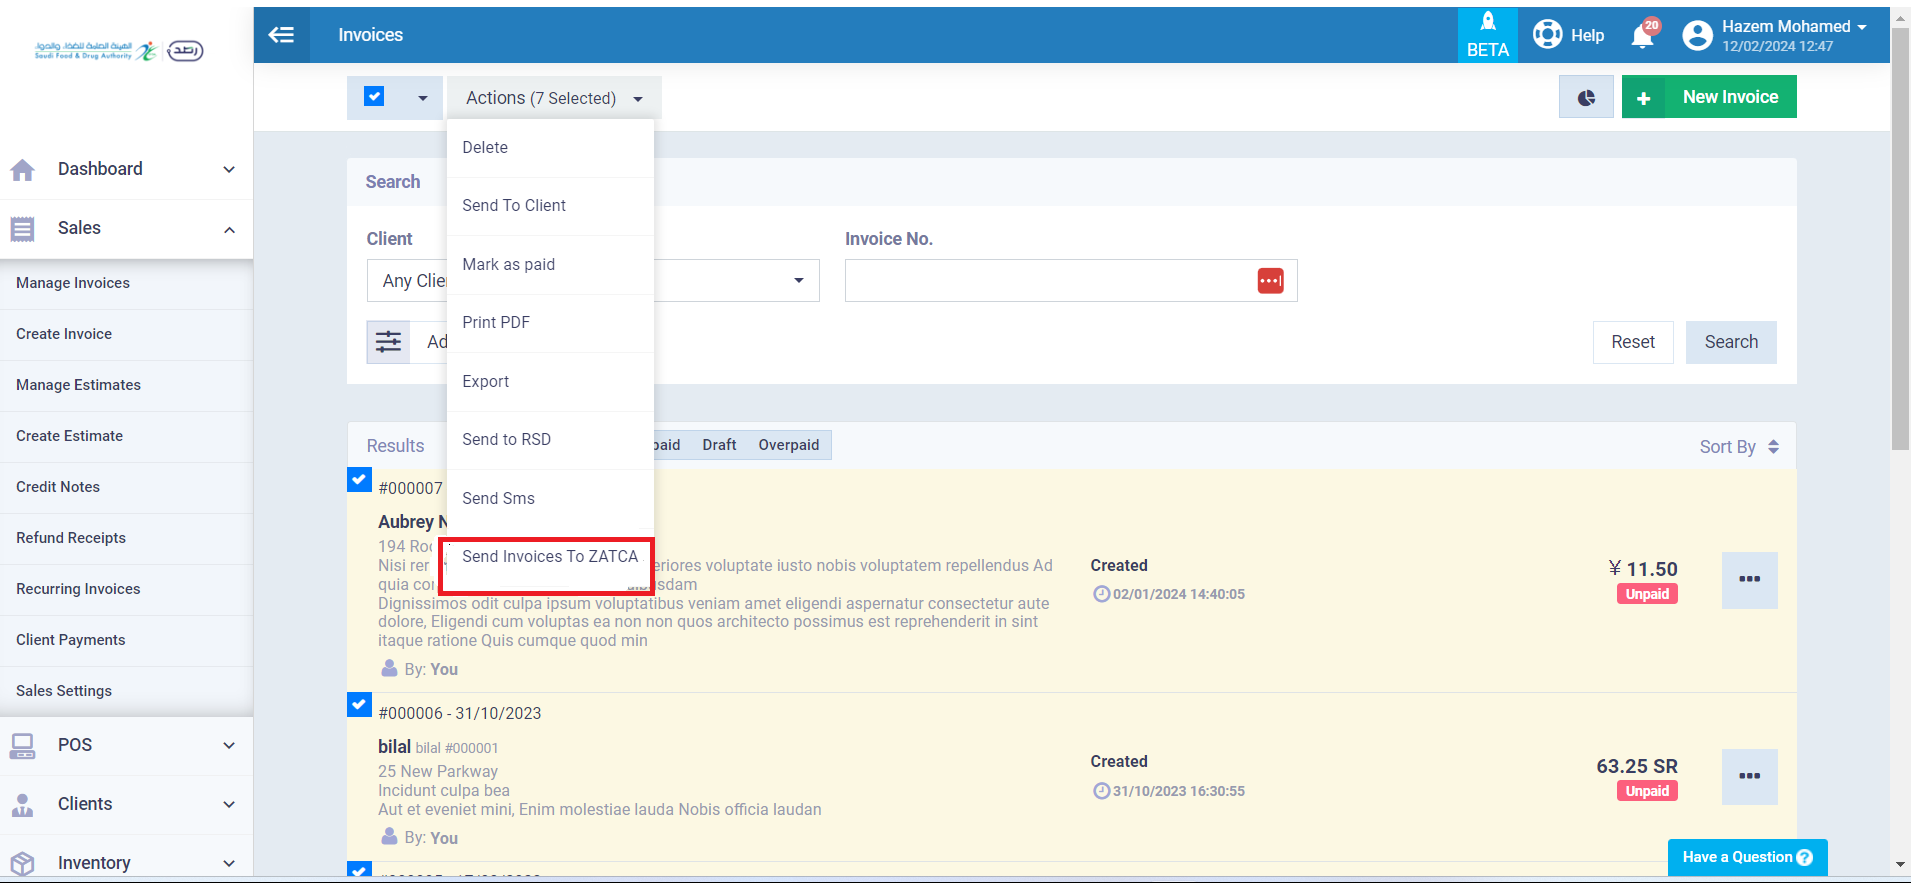
Task: Click the Help lifebuoy icon
Action: (1548, 35)
